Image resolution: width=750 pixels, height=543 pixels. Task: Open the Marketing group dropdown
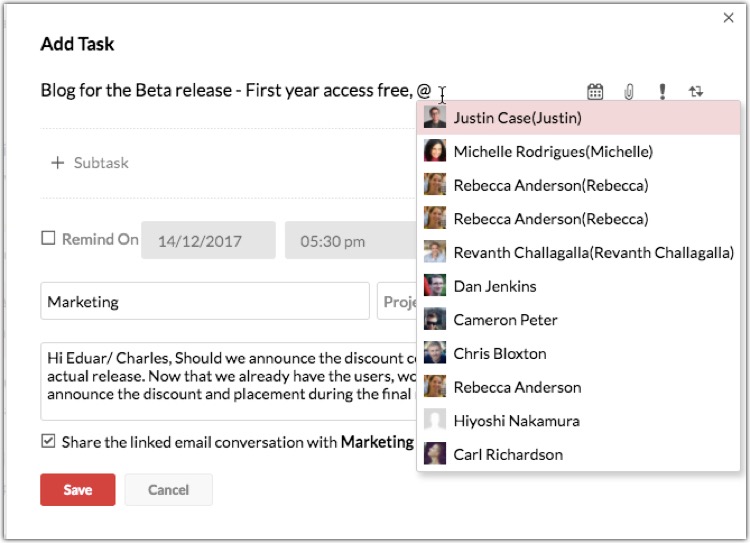pyautogui.click(x=205, y=301)
